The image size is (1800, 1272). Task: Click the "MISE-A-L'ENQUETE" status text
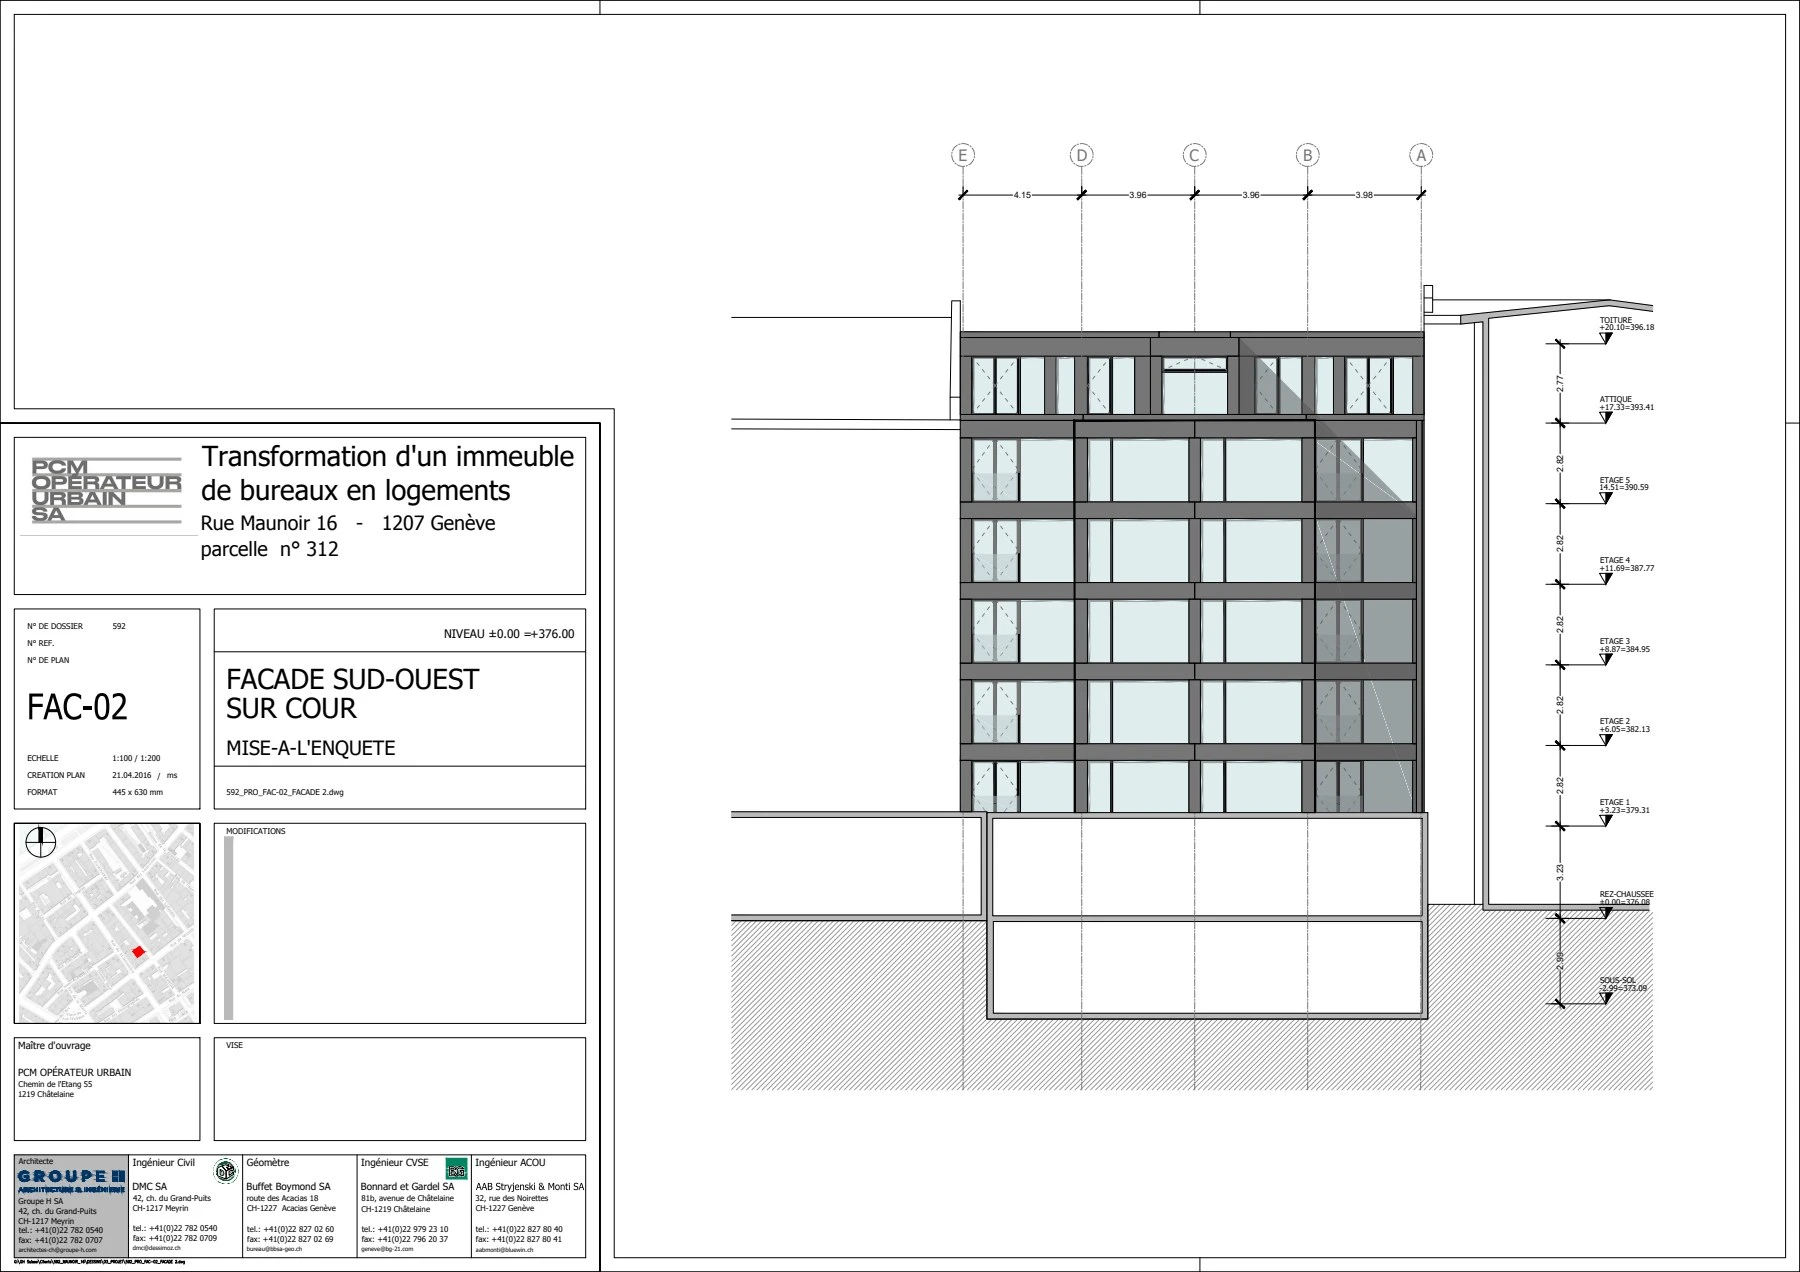coord(311,748)
